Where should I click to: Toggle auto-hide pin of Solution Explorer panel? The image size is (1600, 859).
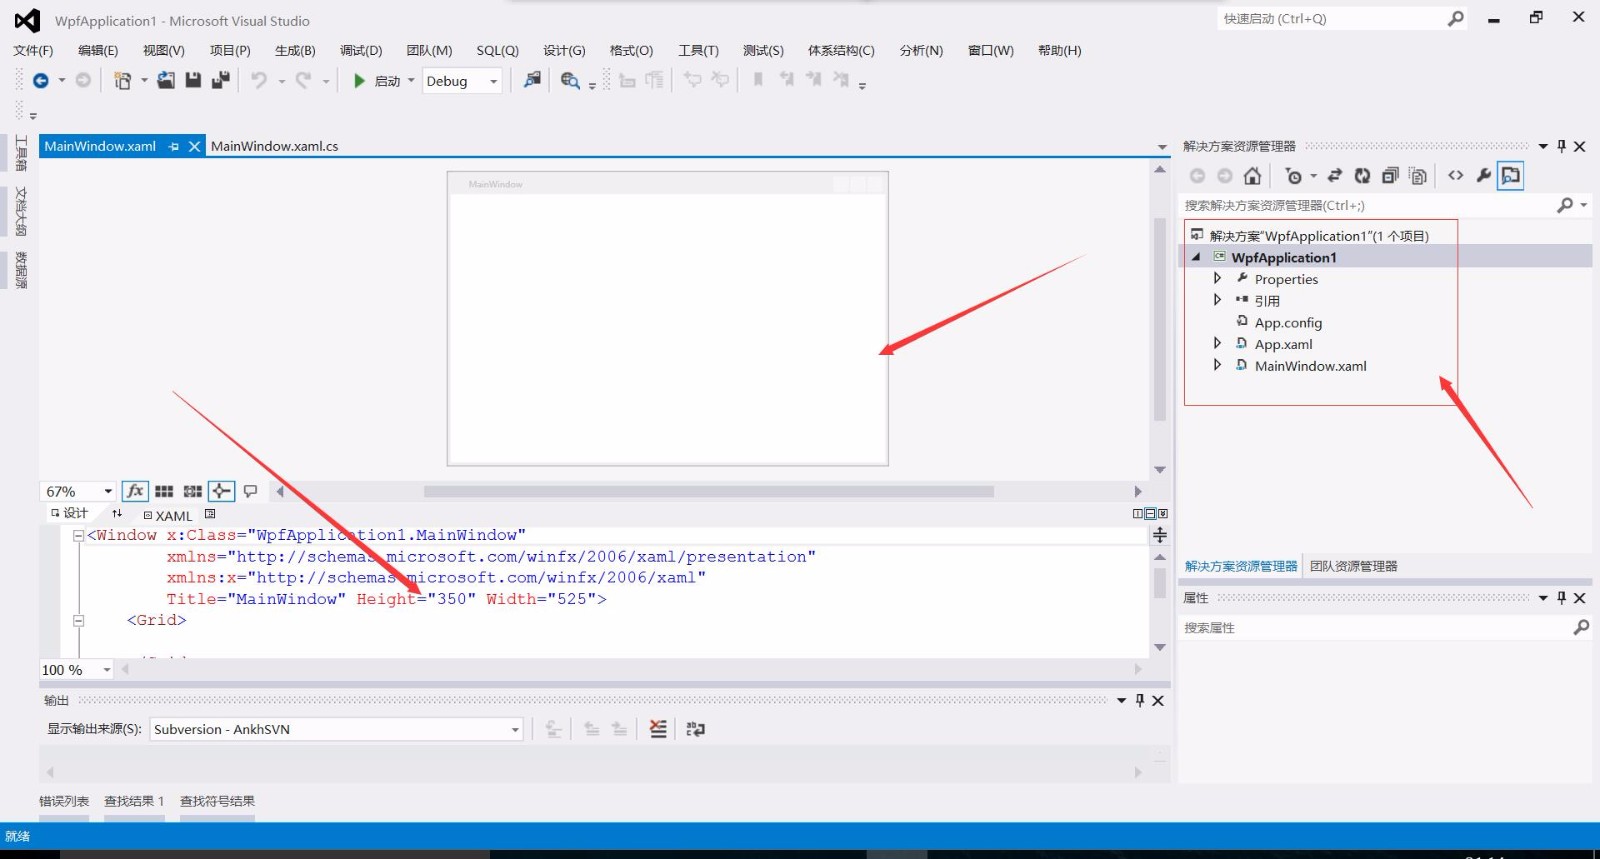pos(1562,147)
